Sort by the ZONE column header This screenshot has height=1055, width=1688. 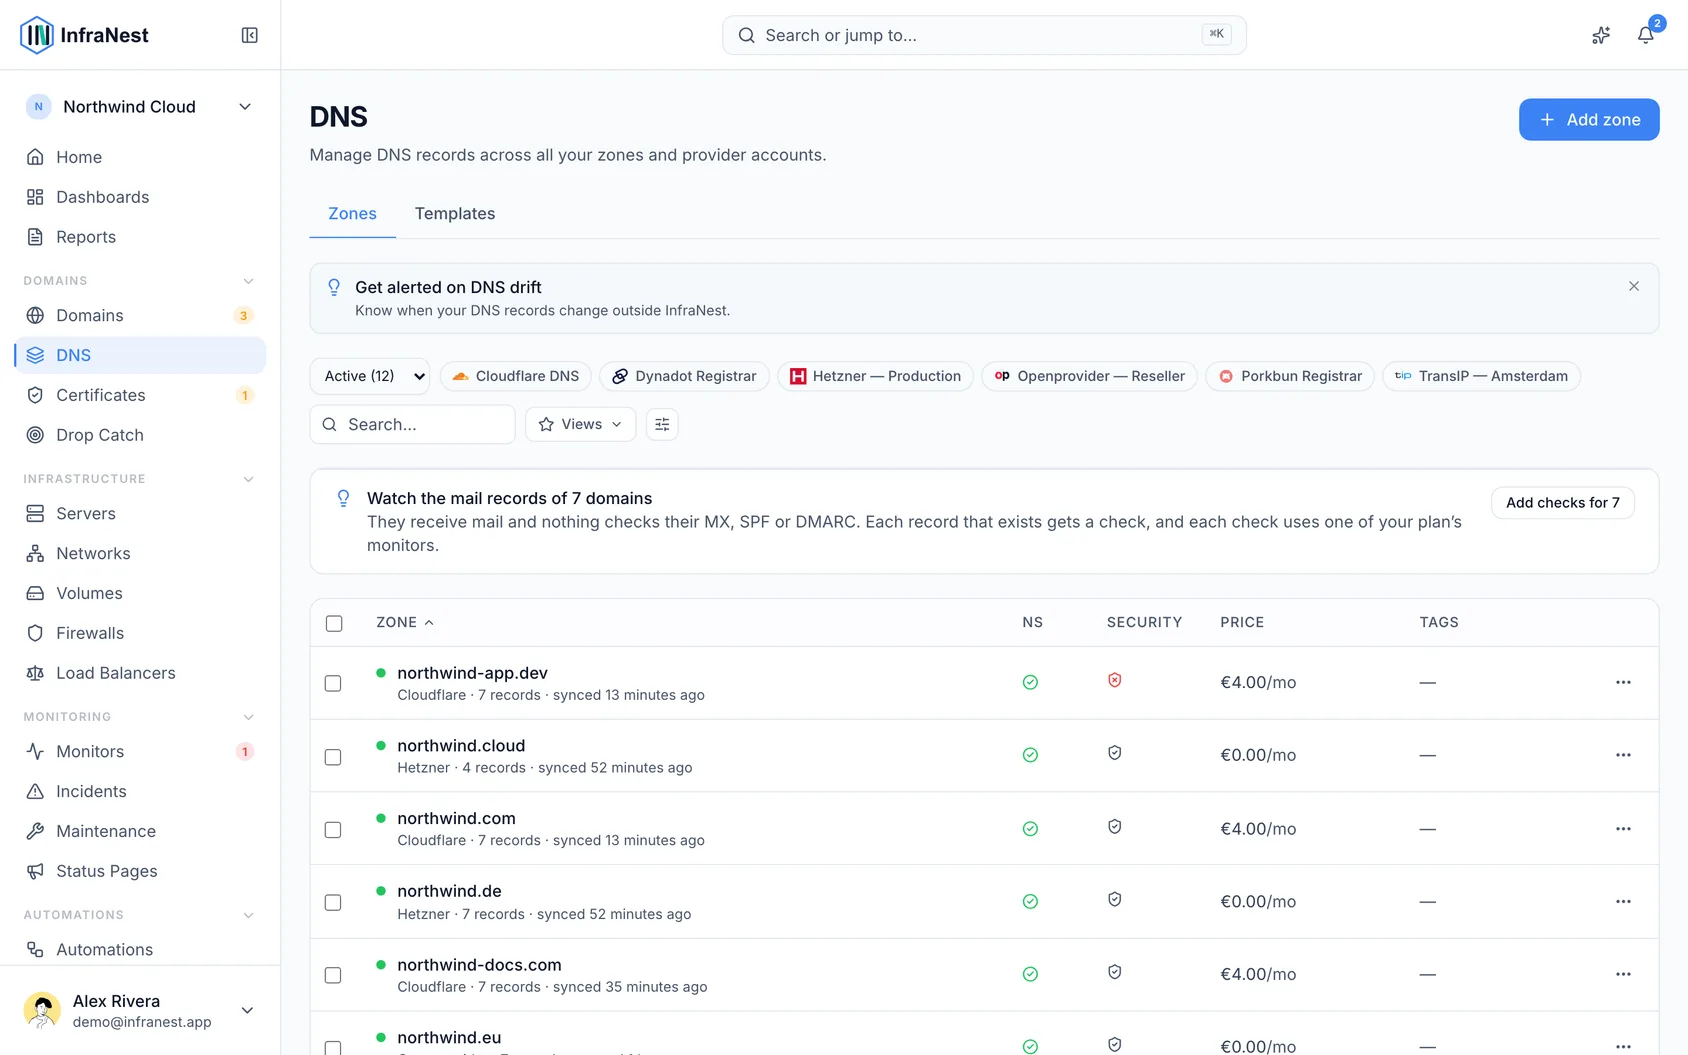coord(405,622)
